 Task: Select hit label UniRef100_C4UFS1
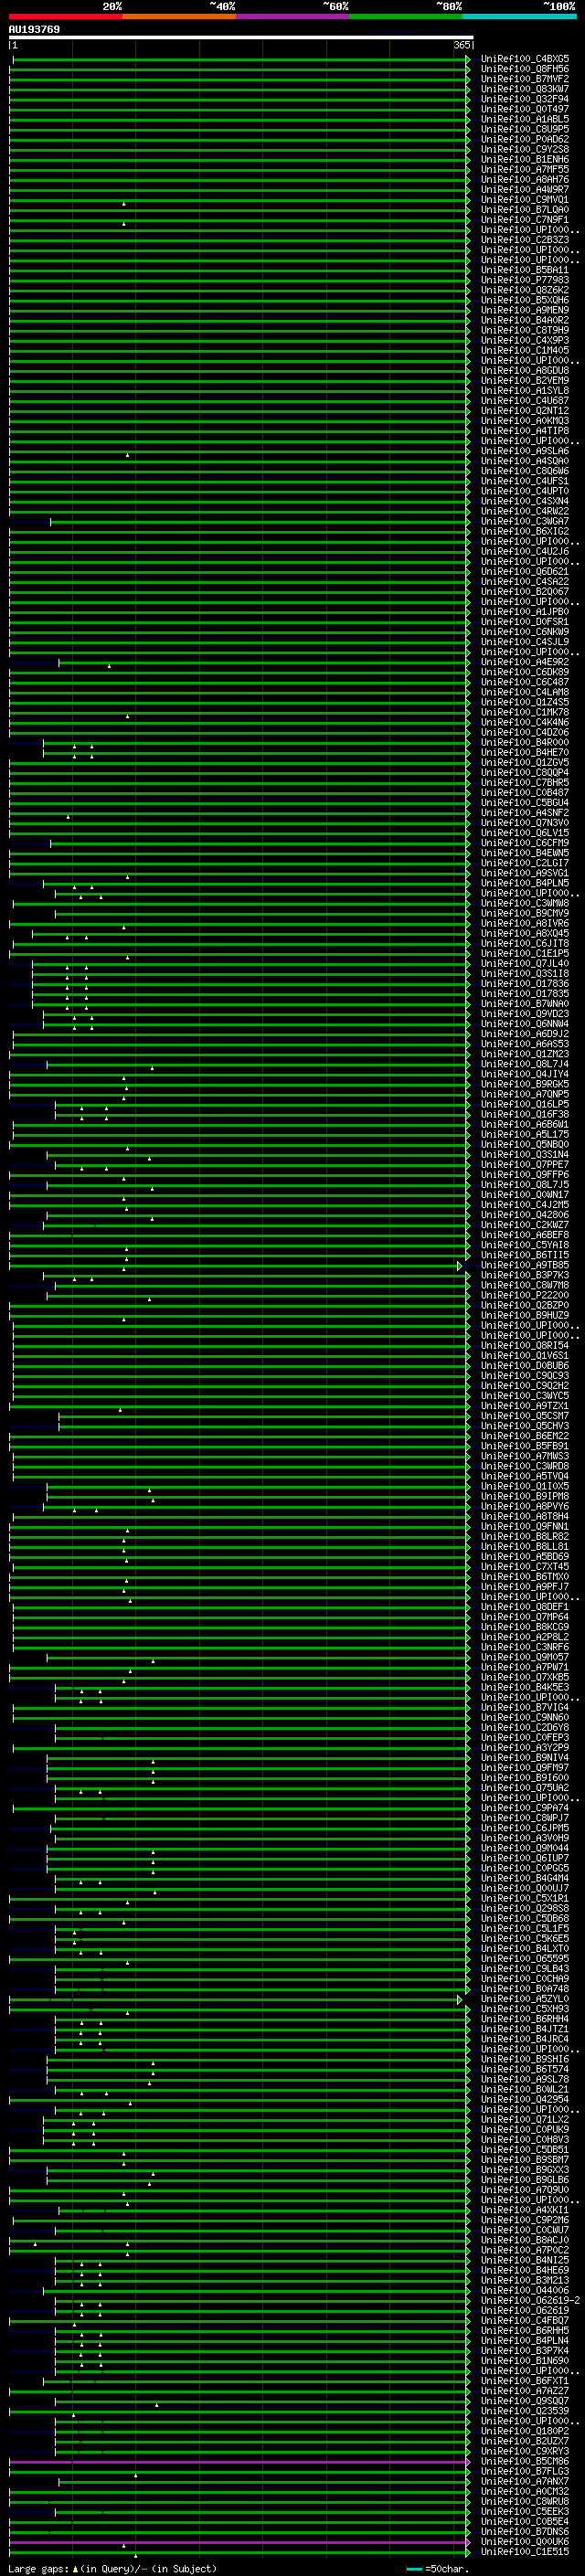[x=525, y=481]
